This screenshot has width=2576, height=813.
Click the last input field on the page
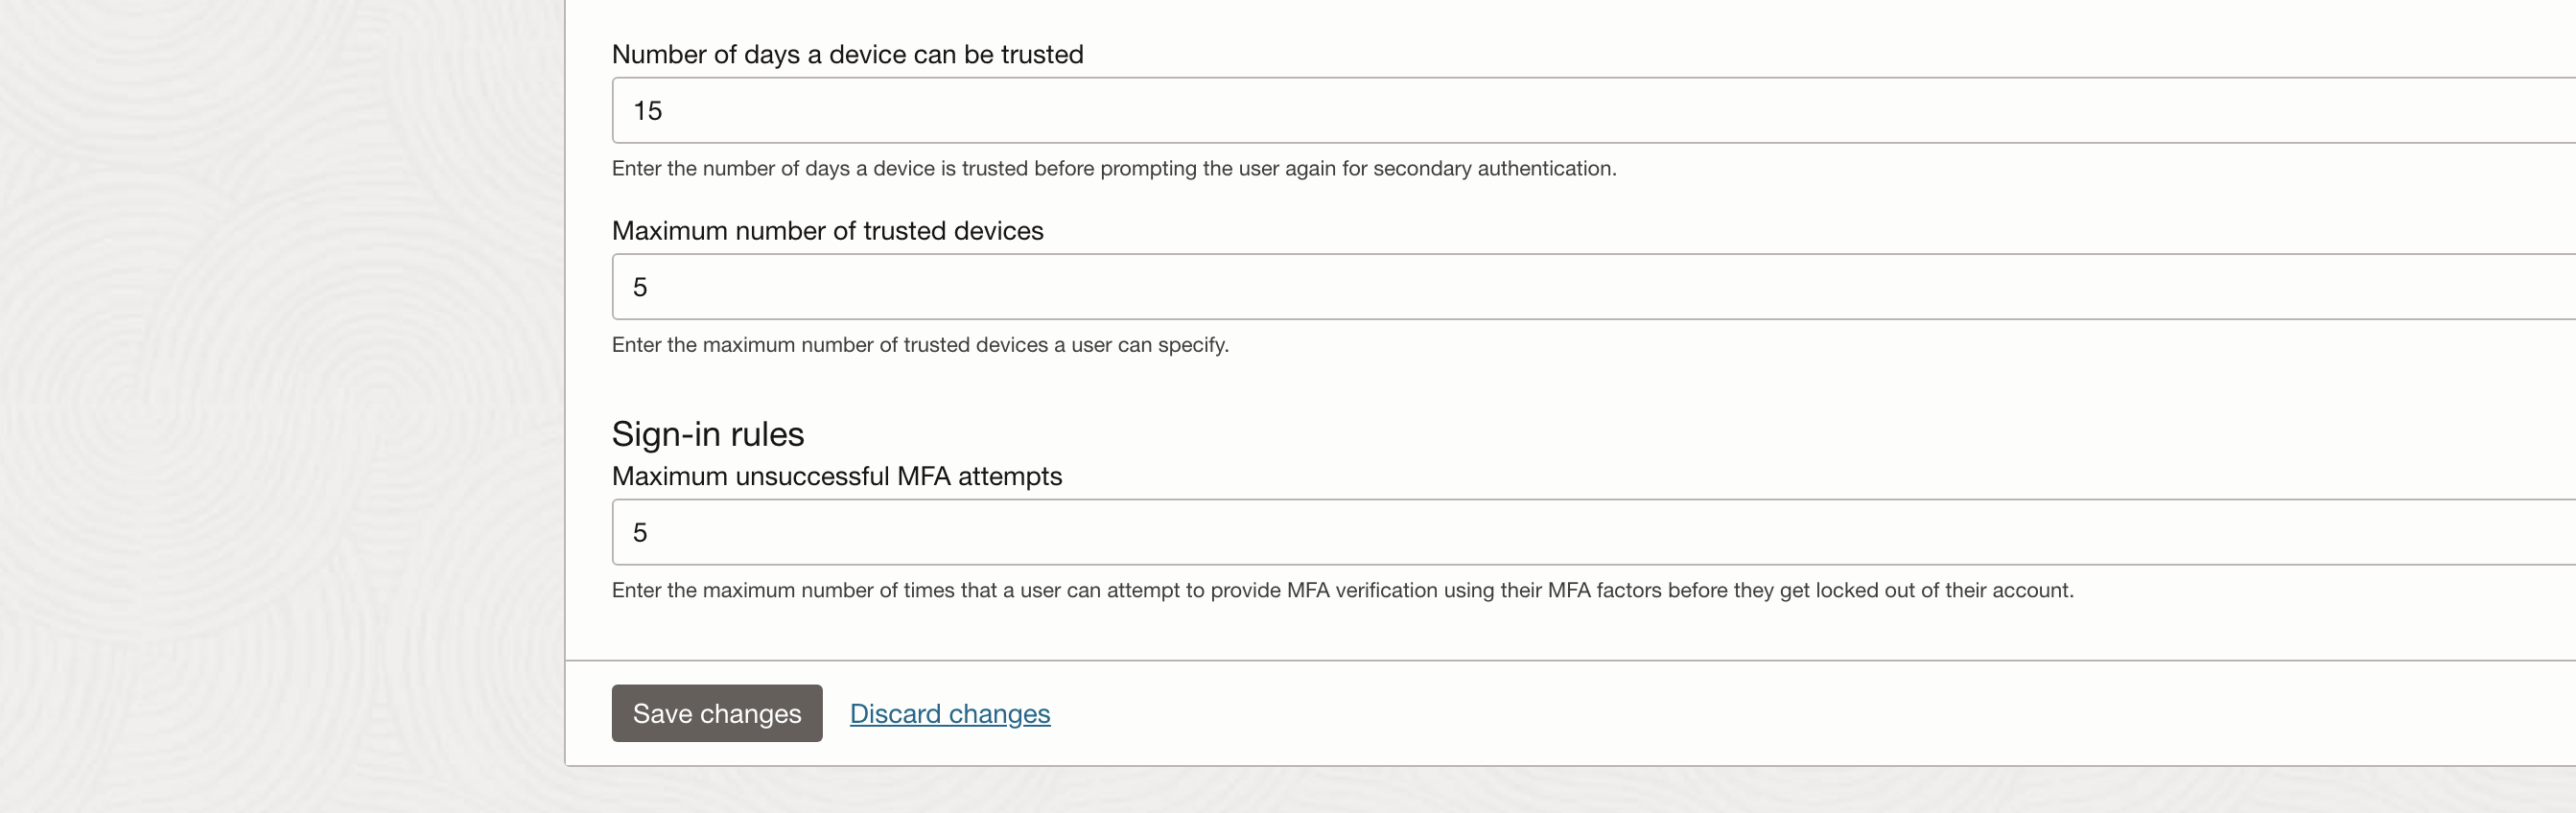pos(1200,532)
